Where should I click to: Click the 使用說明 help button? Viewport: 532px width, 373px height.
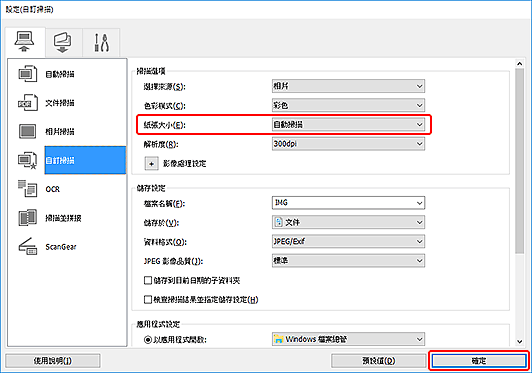pyautogui.click(x=53, y=361)
